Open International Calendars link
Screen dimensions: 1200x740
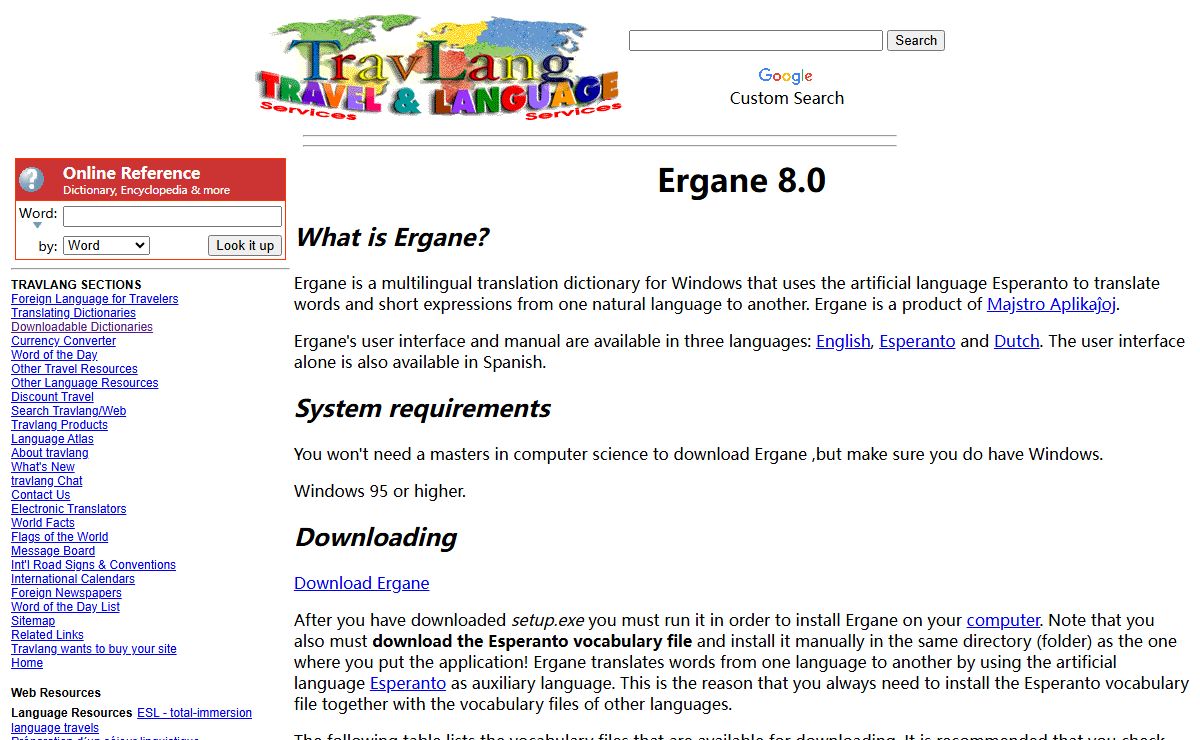(73, 579)
